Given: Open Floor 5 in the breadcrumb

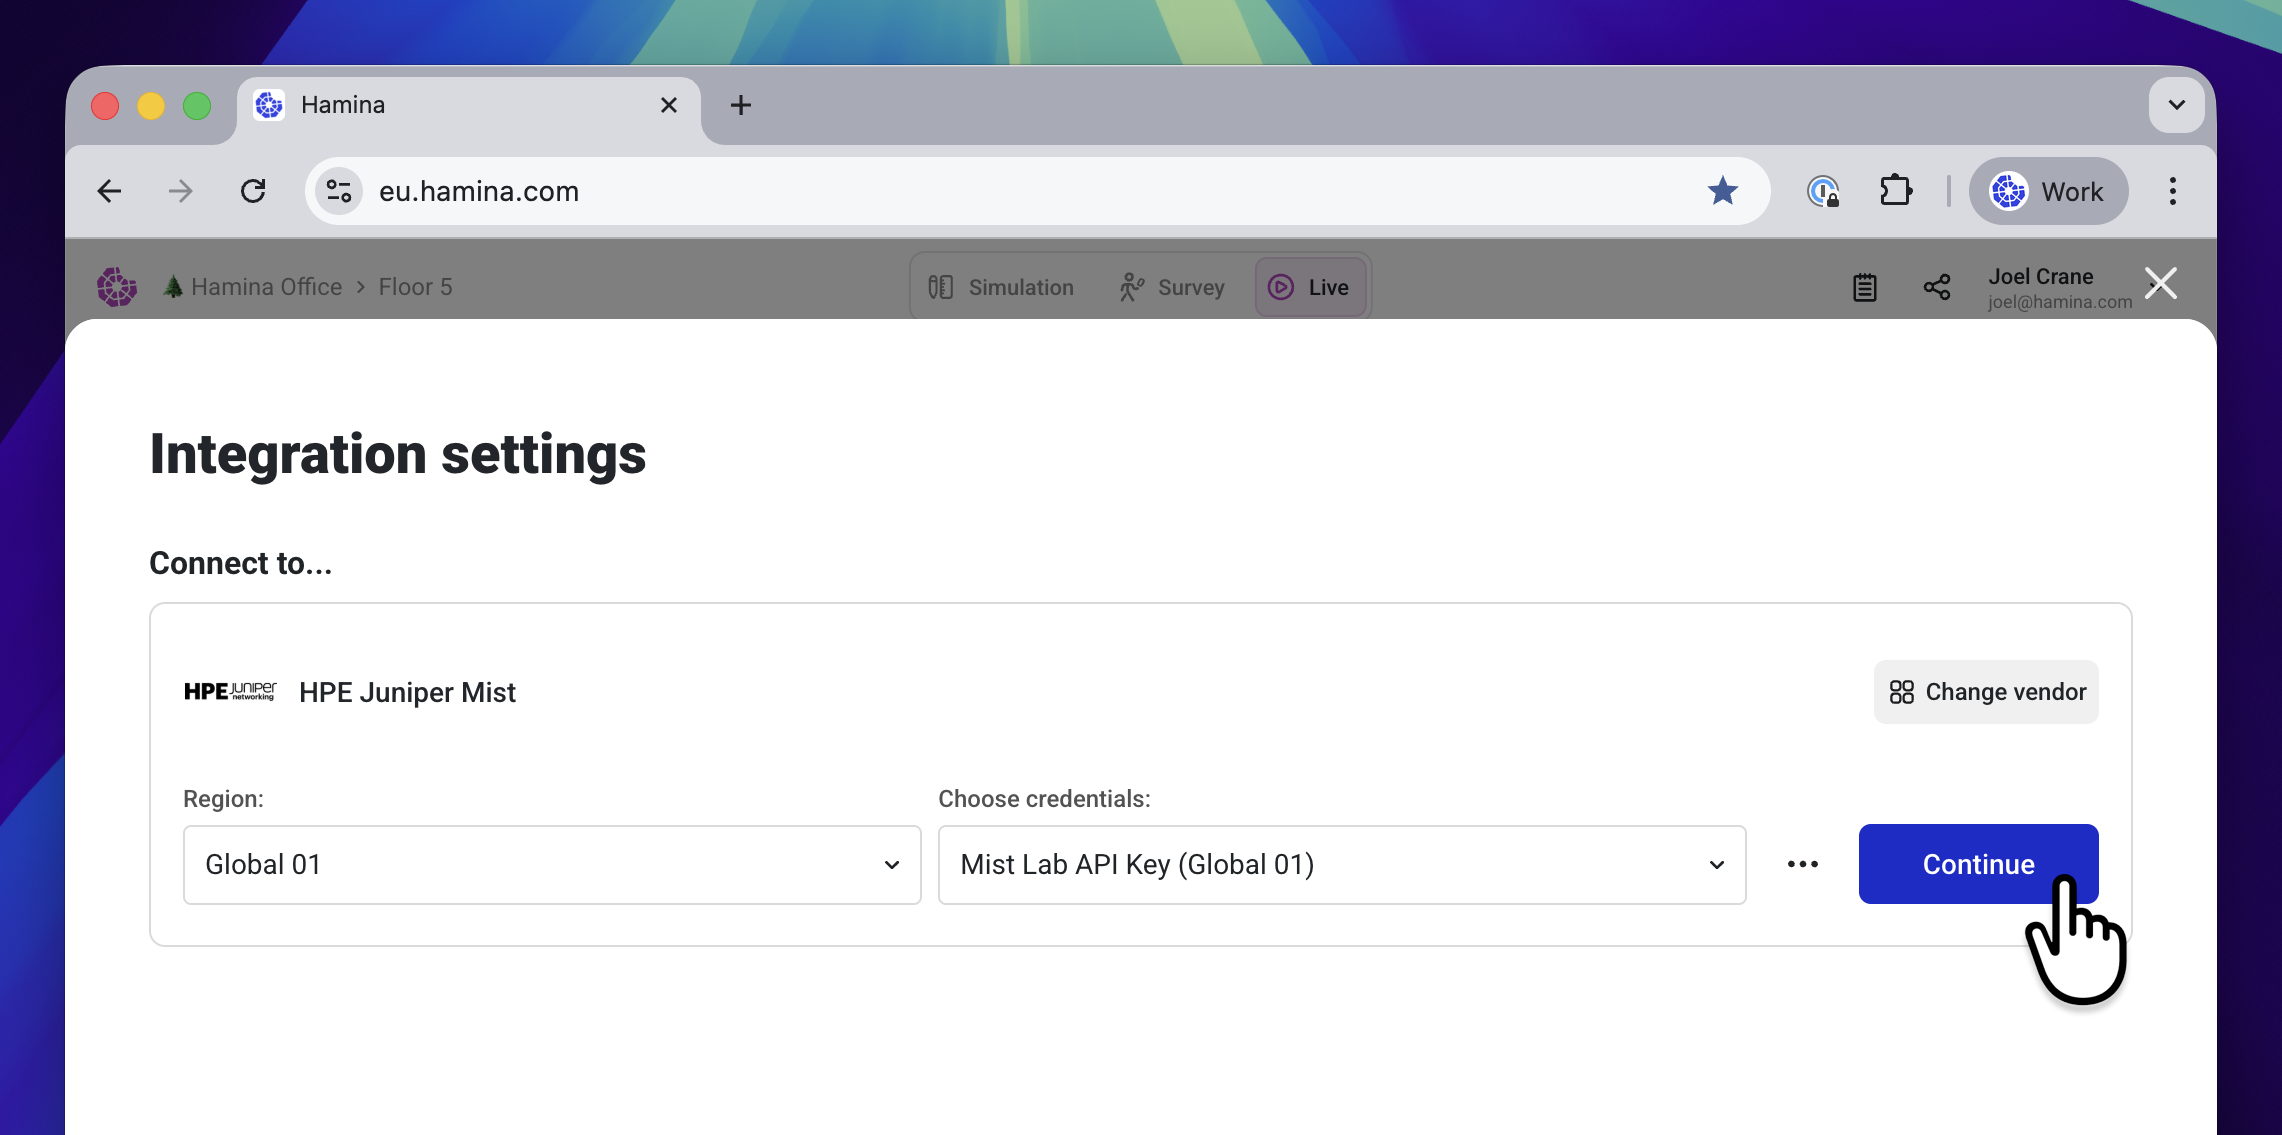Looking at the screenshot, I should coord(415,287).
